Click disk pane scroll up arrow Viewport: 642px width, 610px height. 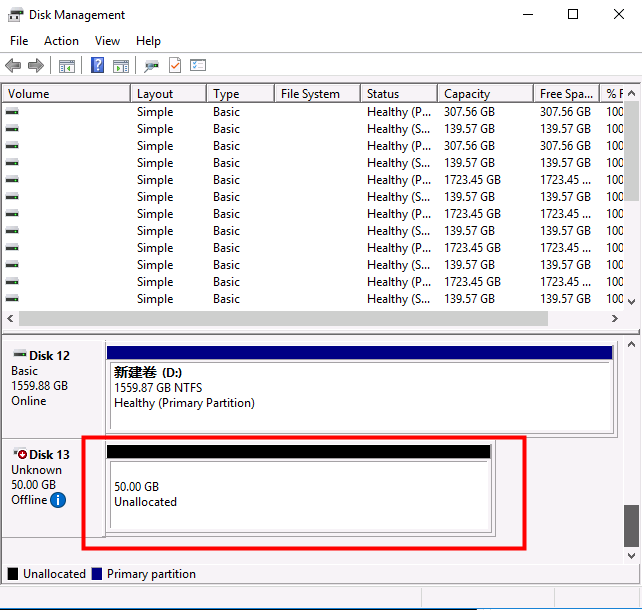pos(631,345)
